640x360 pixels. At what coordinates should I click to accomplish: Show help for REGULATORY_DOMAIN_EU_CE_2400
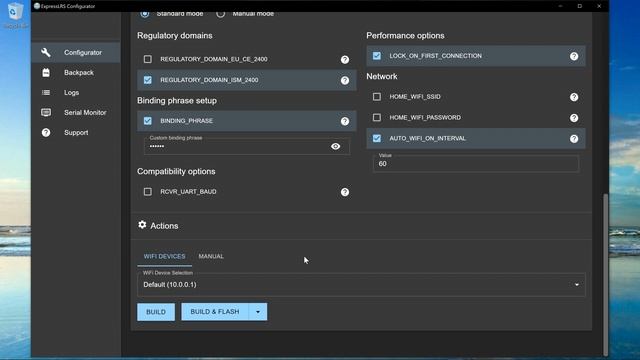(x=345, y=60)
